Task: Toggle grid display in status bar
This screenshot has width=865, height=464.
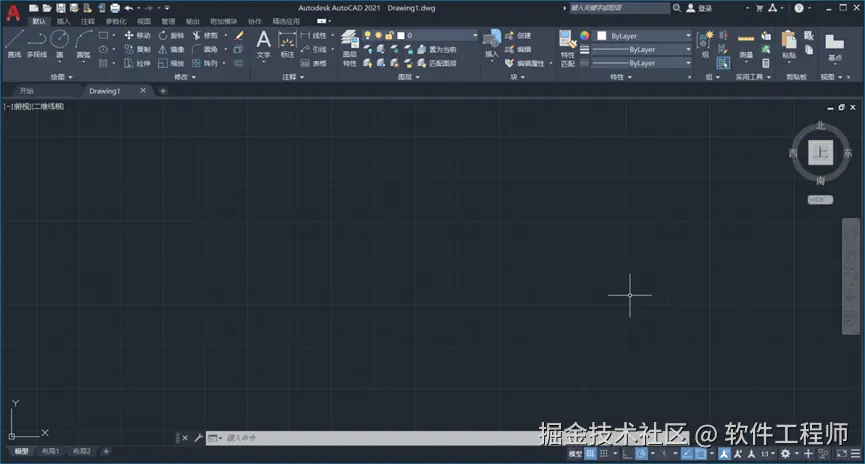Action: [591, 454]
